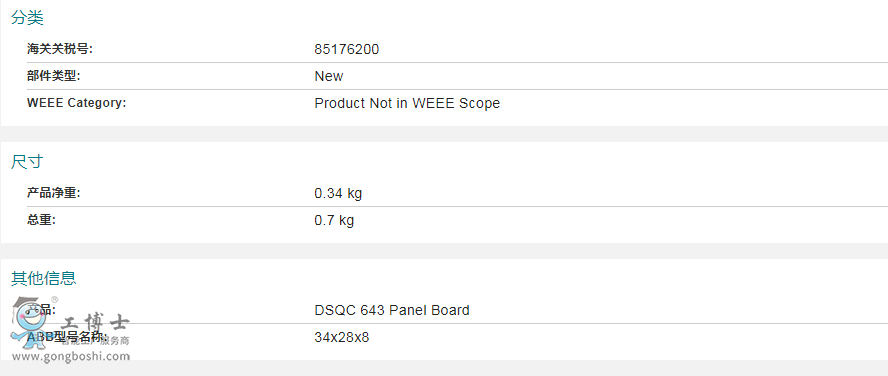Click Product Not in WEEE Scope text

coord(407,103)
